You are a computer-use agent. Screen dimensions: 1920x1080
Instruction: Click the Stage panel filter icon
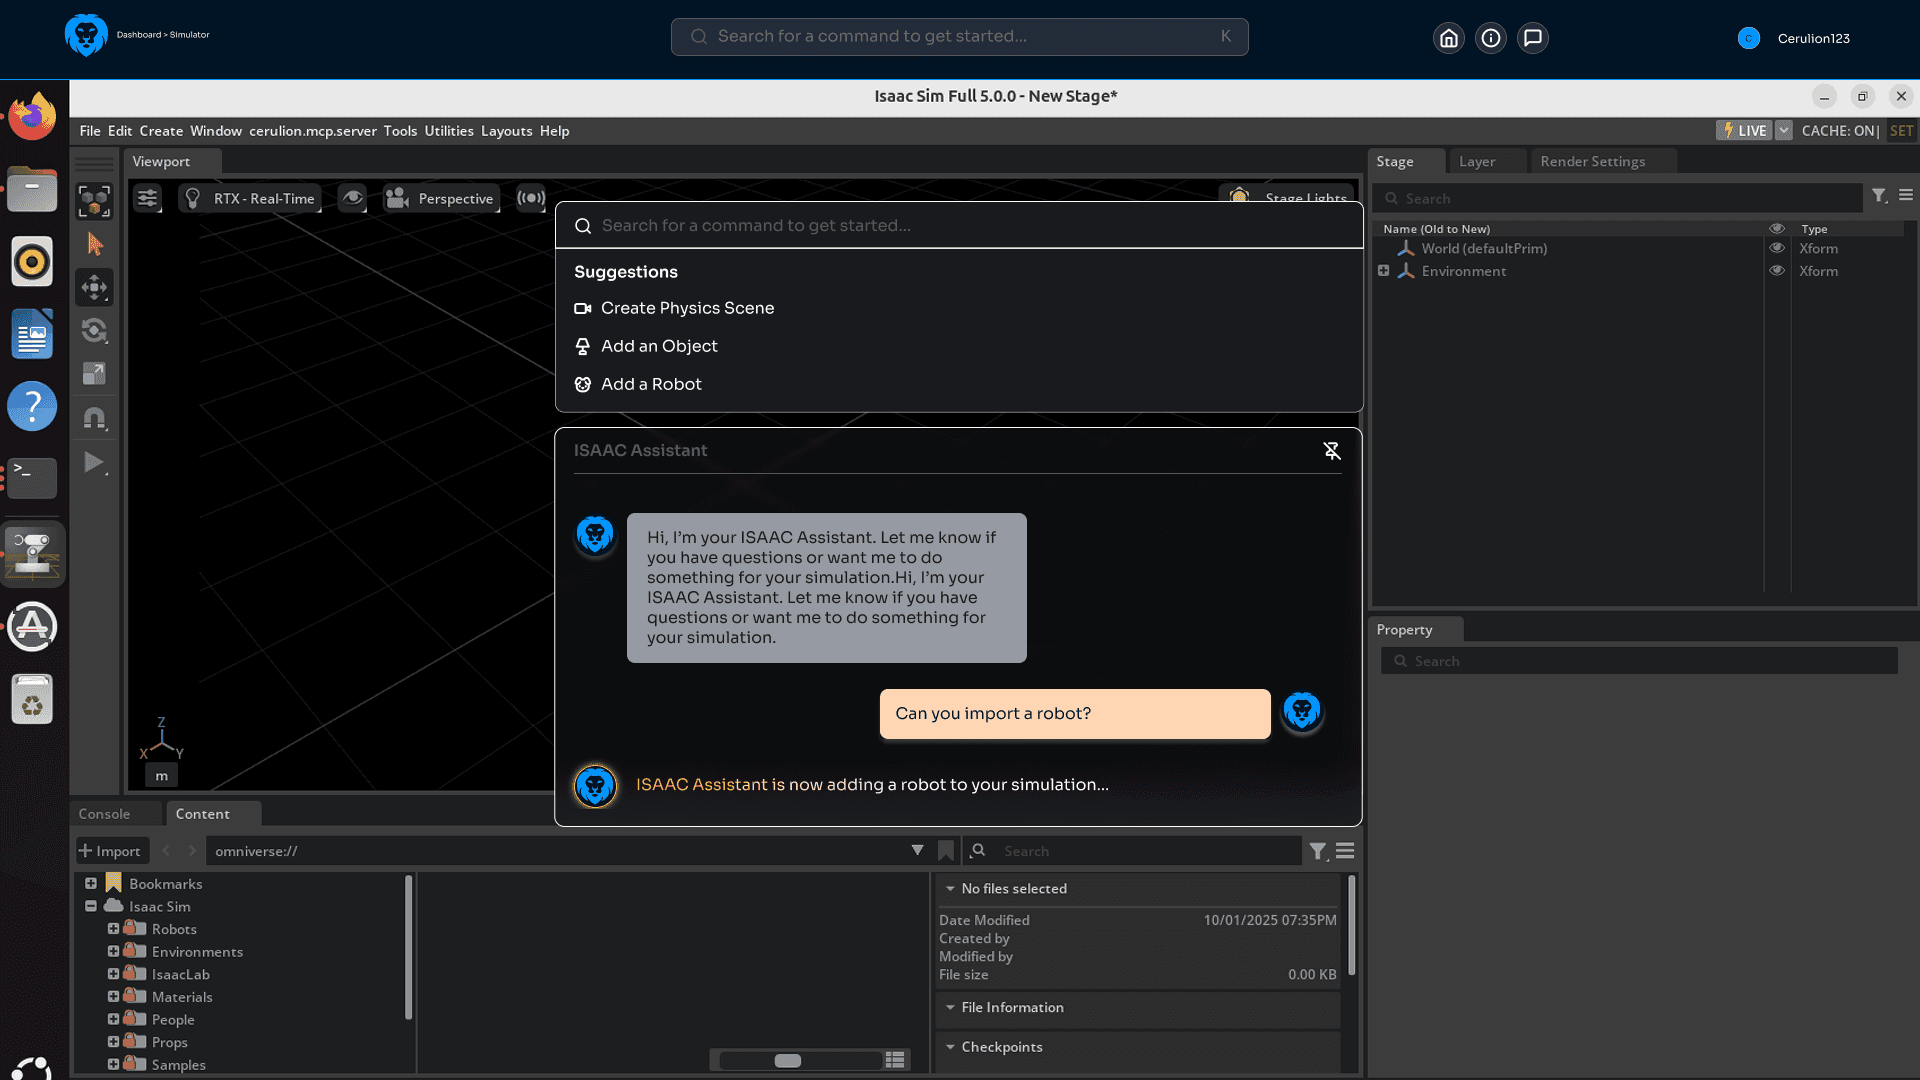1879,196
